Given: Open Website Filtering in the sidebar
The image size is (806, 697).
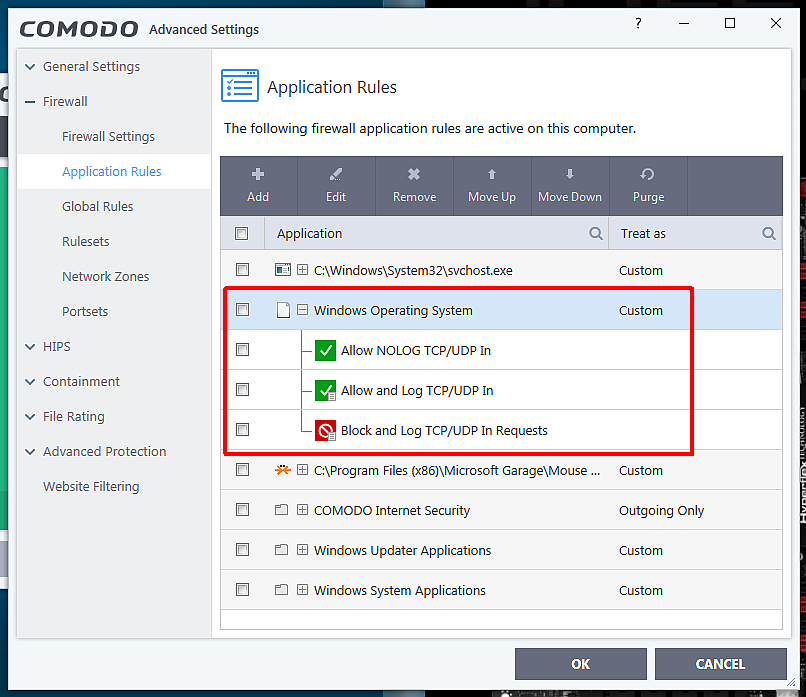Looking at the screenshot, I should click(x=91, y=486).
